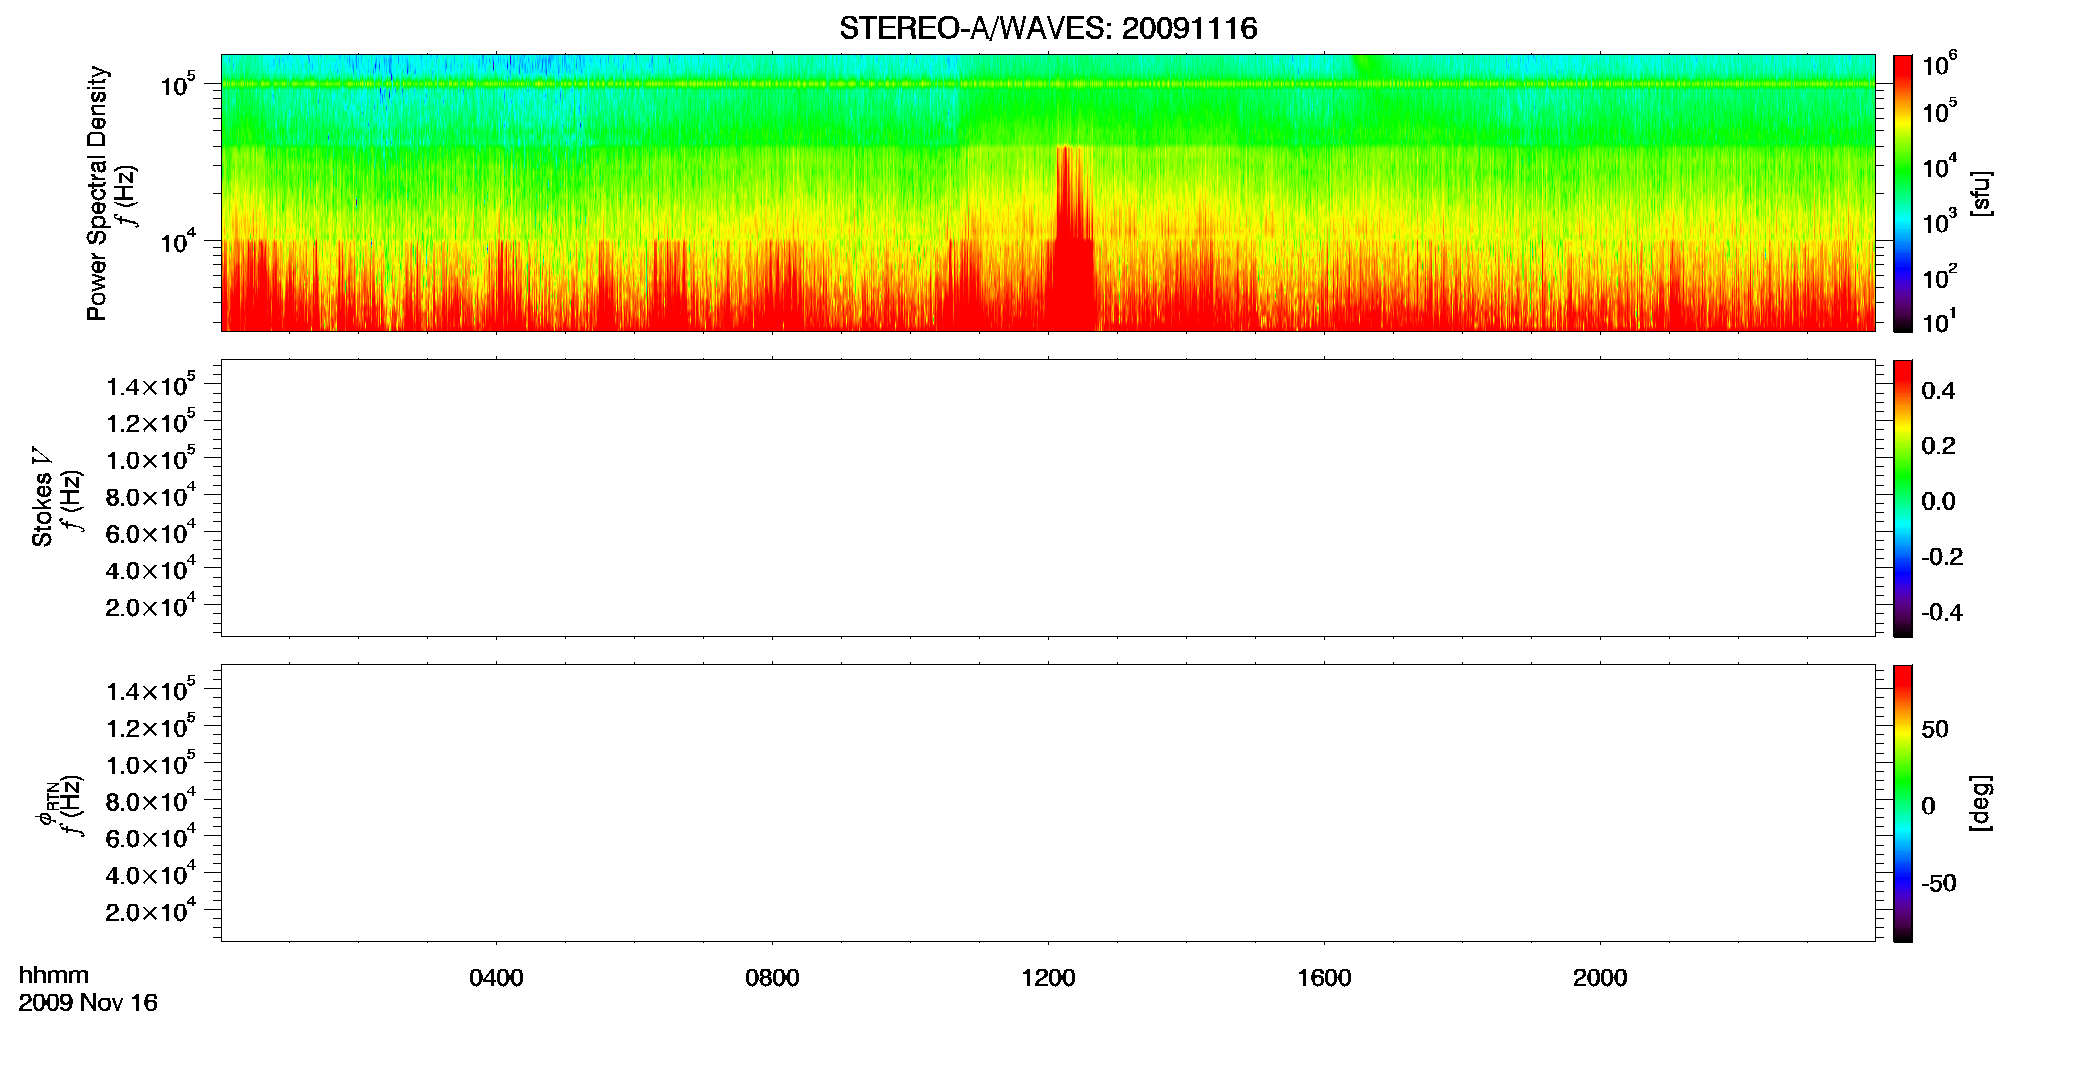Click the 0.4 tick on Stokes color bar
2096x1080 pixels.
pos(1938,391)
